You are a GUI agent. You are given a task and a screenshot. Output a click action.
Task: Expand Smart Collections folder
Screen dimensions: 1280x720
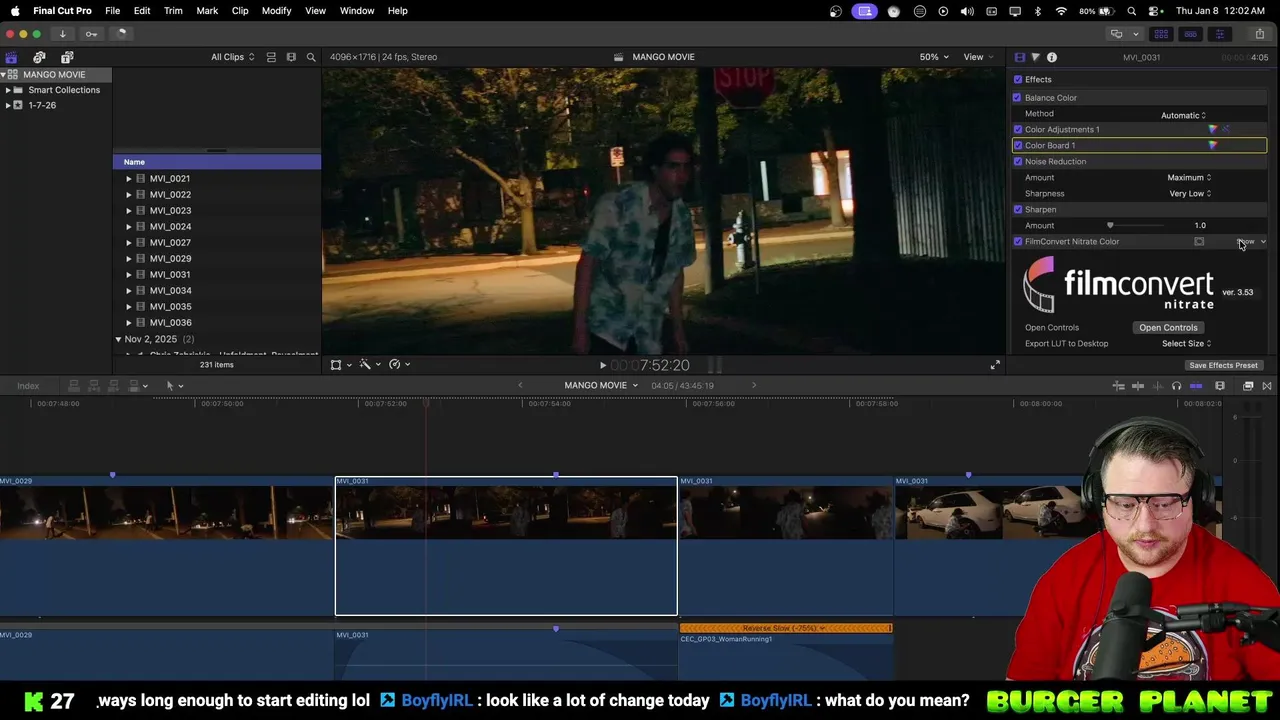click(8, 90)
